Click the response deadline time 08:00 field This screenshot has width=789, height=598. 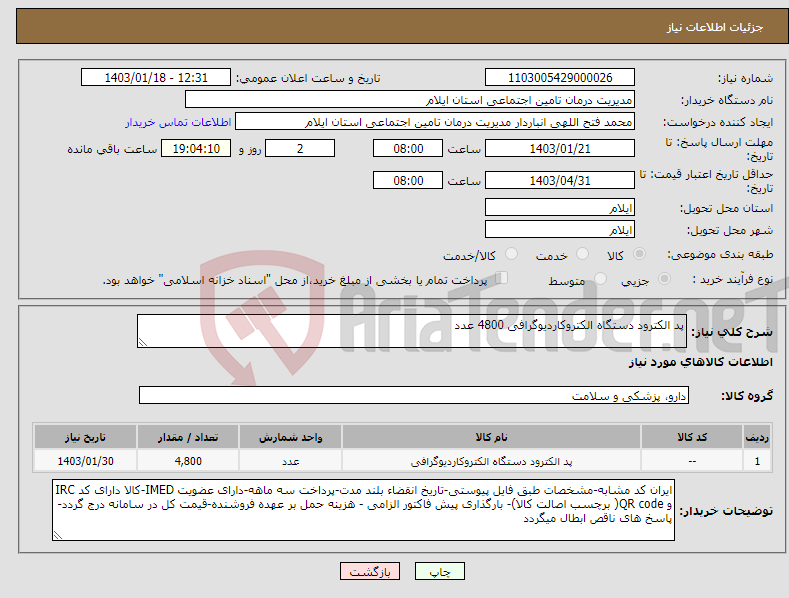coord(408,148)
